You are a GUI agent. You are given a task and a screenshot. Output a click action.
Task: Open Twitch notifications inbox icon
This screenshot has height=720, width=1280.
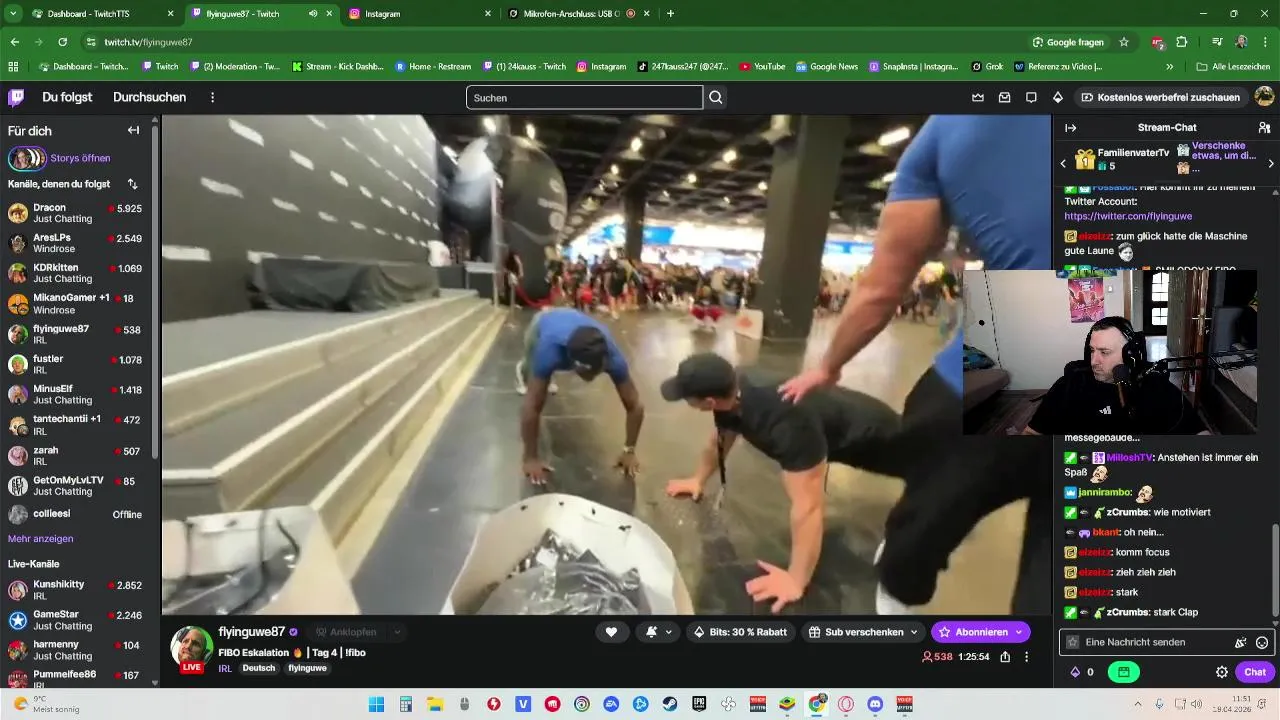click(x=1004, y=97)
